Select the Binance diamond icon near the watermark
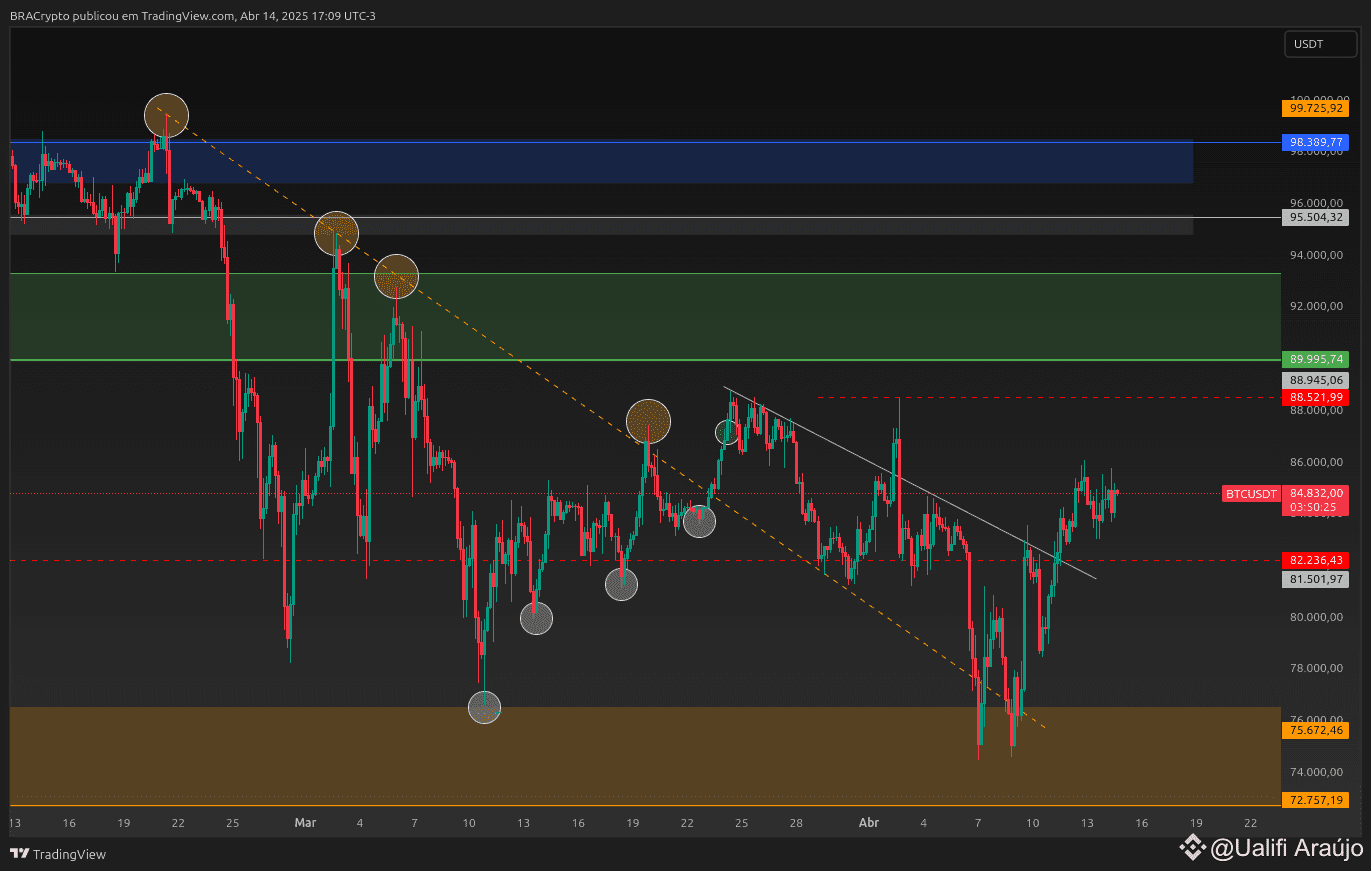Image resolution: width=1371 pixels, height=871 pixels. tap(1194, 848)
